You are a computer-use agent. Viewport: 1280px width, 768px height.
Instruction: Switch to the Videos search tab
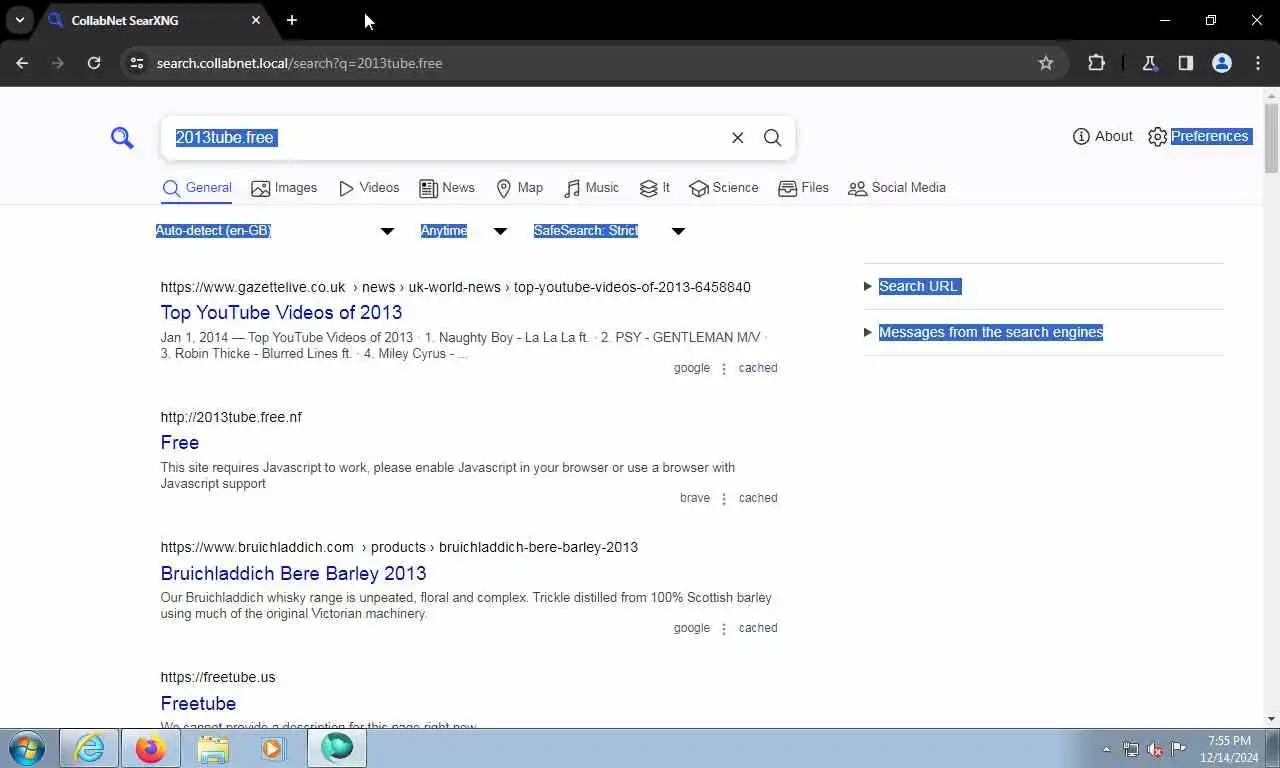(x=369, y=188)
